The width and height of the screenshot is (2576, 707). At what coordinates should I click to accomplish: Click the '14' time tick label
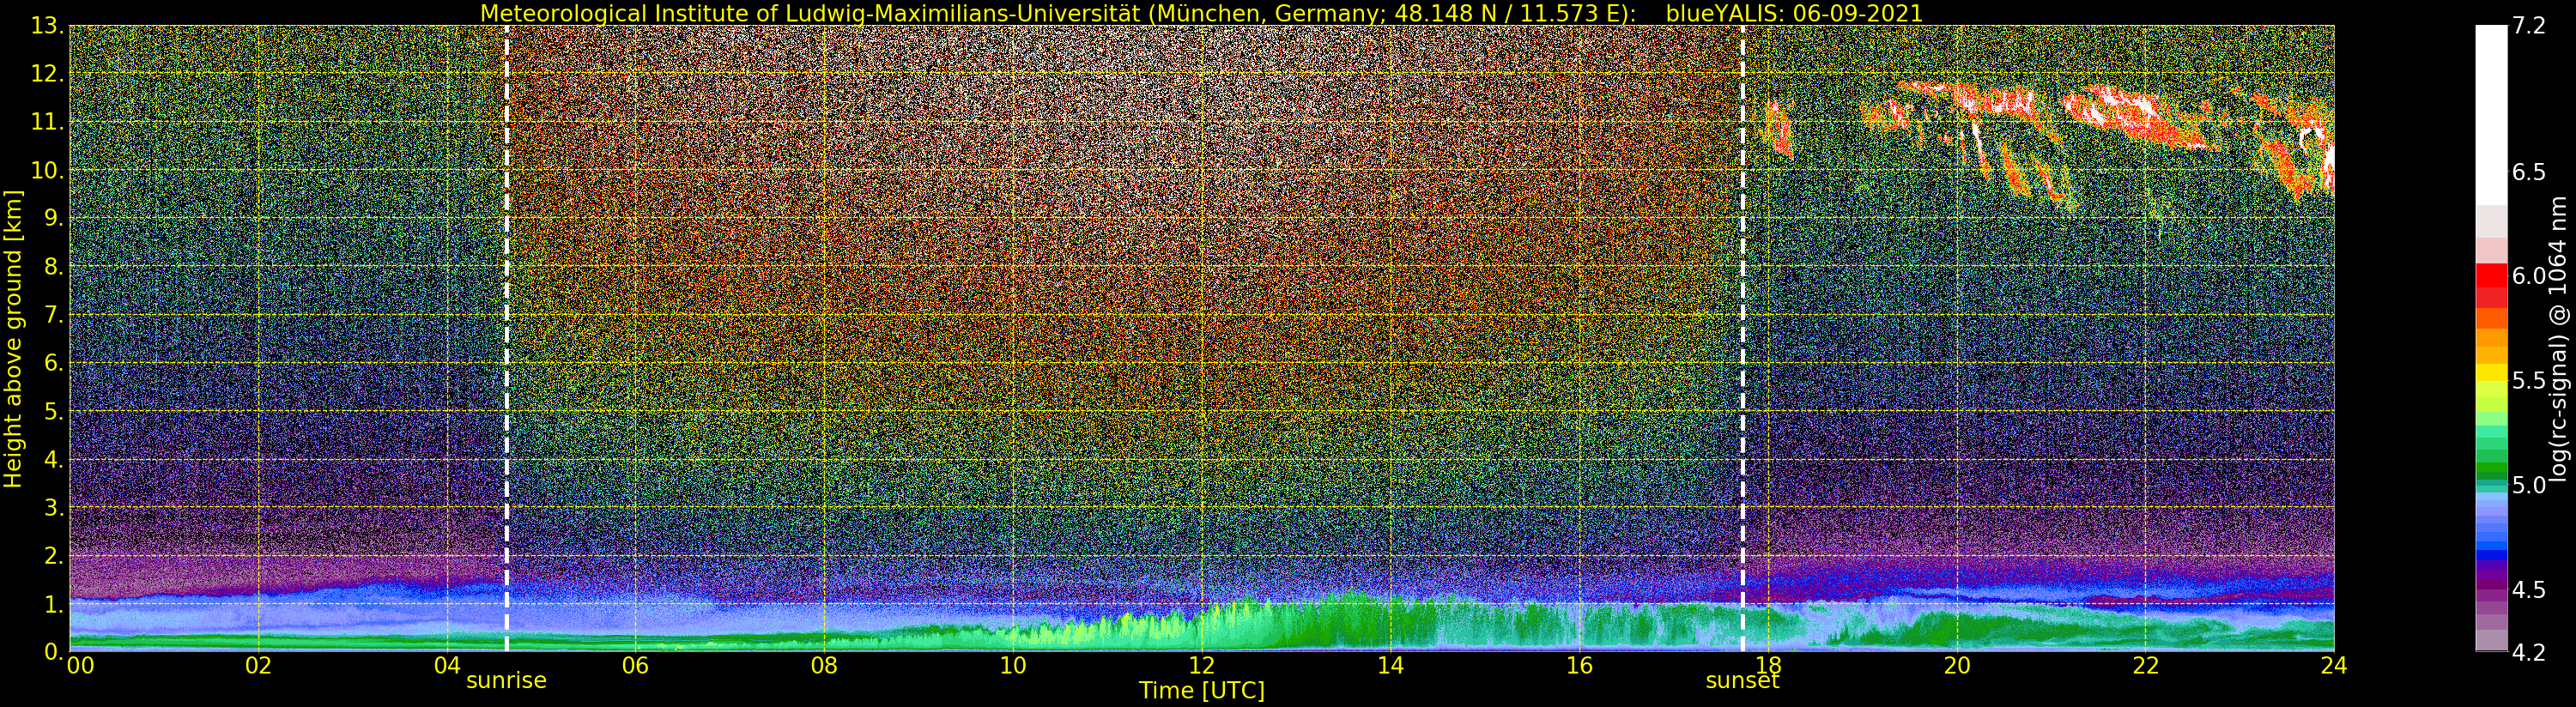coord(1390,666)
